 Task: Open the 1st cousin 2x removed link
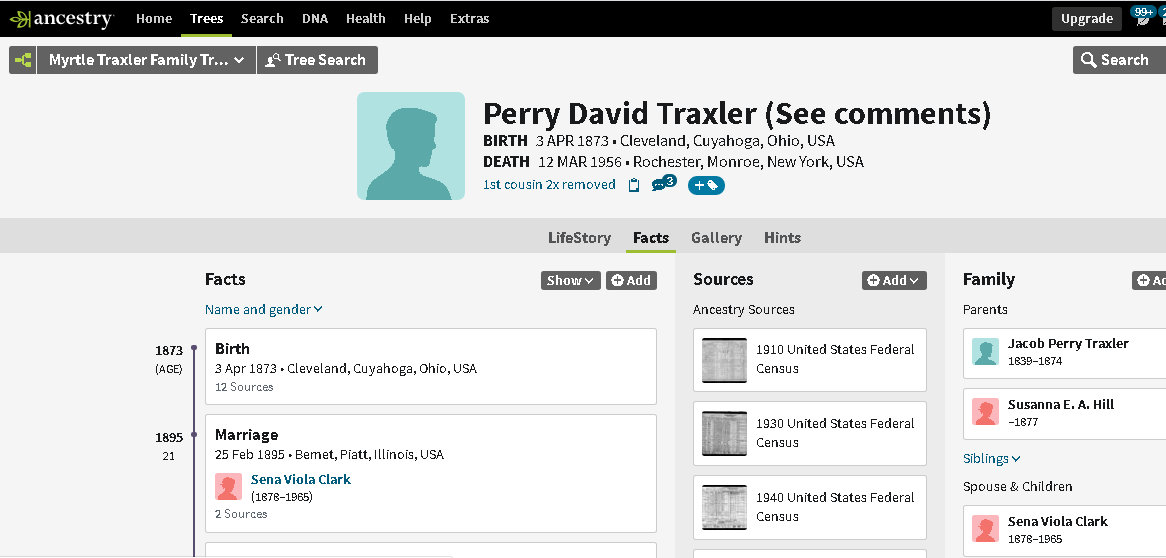point(549,185)
